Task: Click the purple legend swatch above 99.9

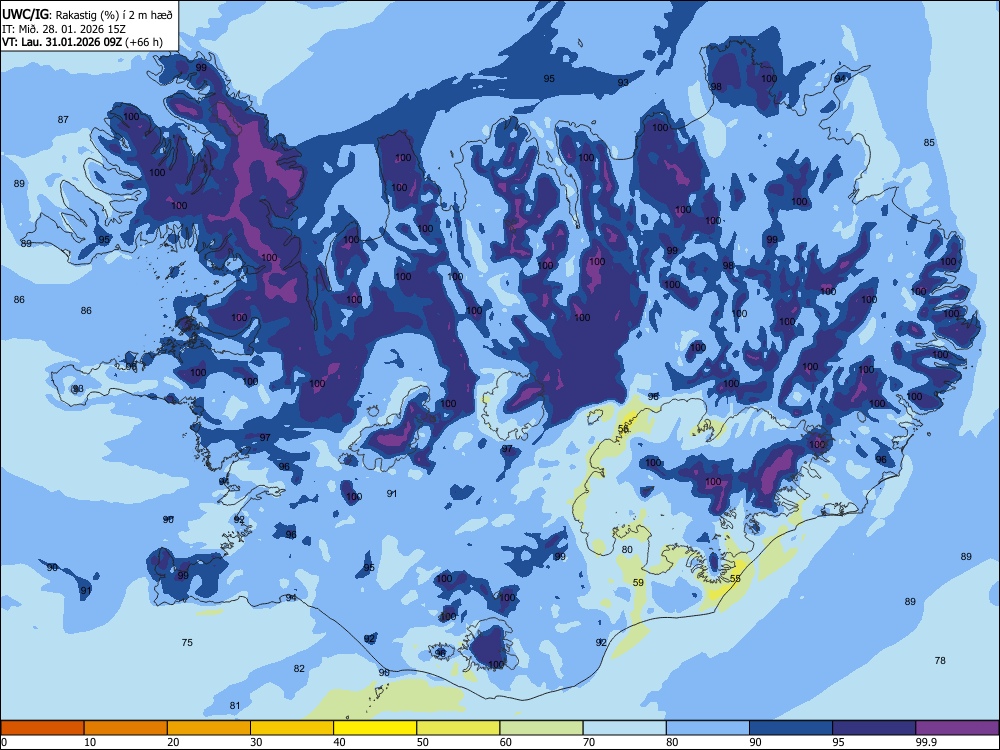Action: point(957,728)
